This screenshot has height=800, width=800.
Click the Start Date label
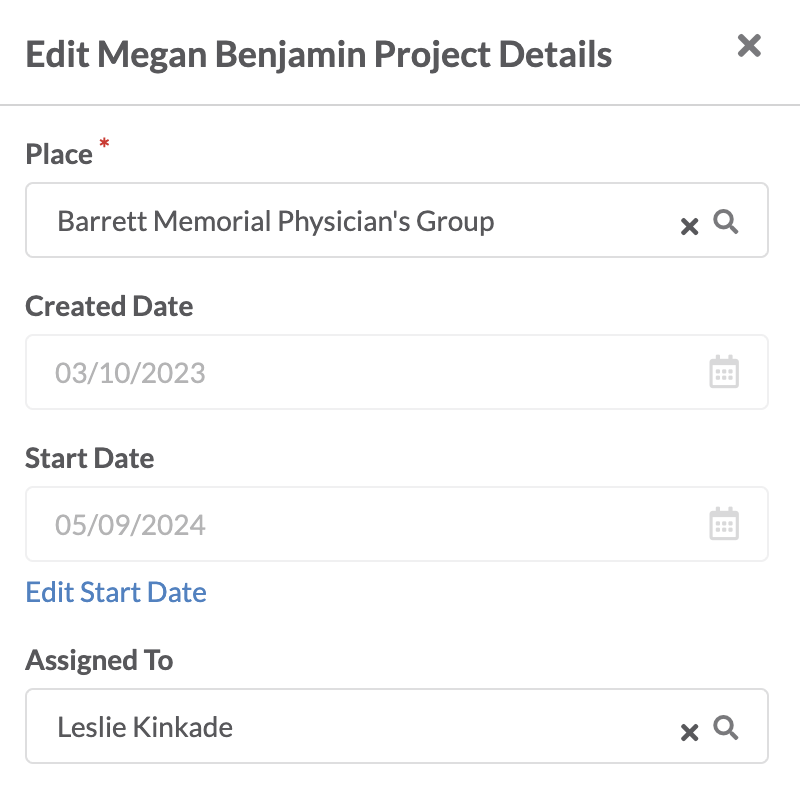click(90, 458)
